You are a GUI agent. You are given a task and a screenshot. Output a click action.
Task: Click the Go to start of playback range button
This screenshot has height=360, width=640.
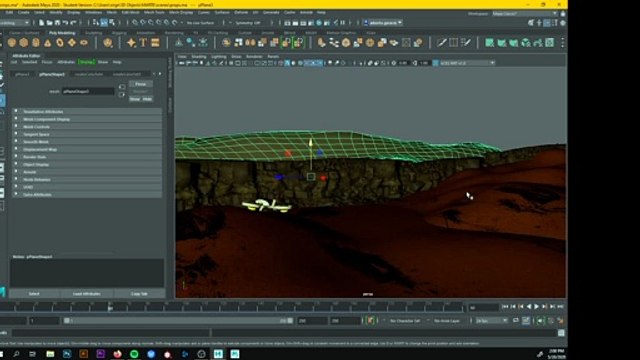tap(505, 307)
